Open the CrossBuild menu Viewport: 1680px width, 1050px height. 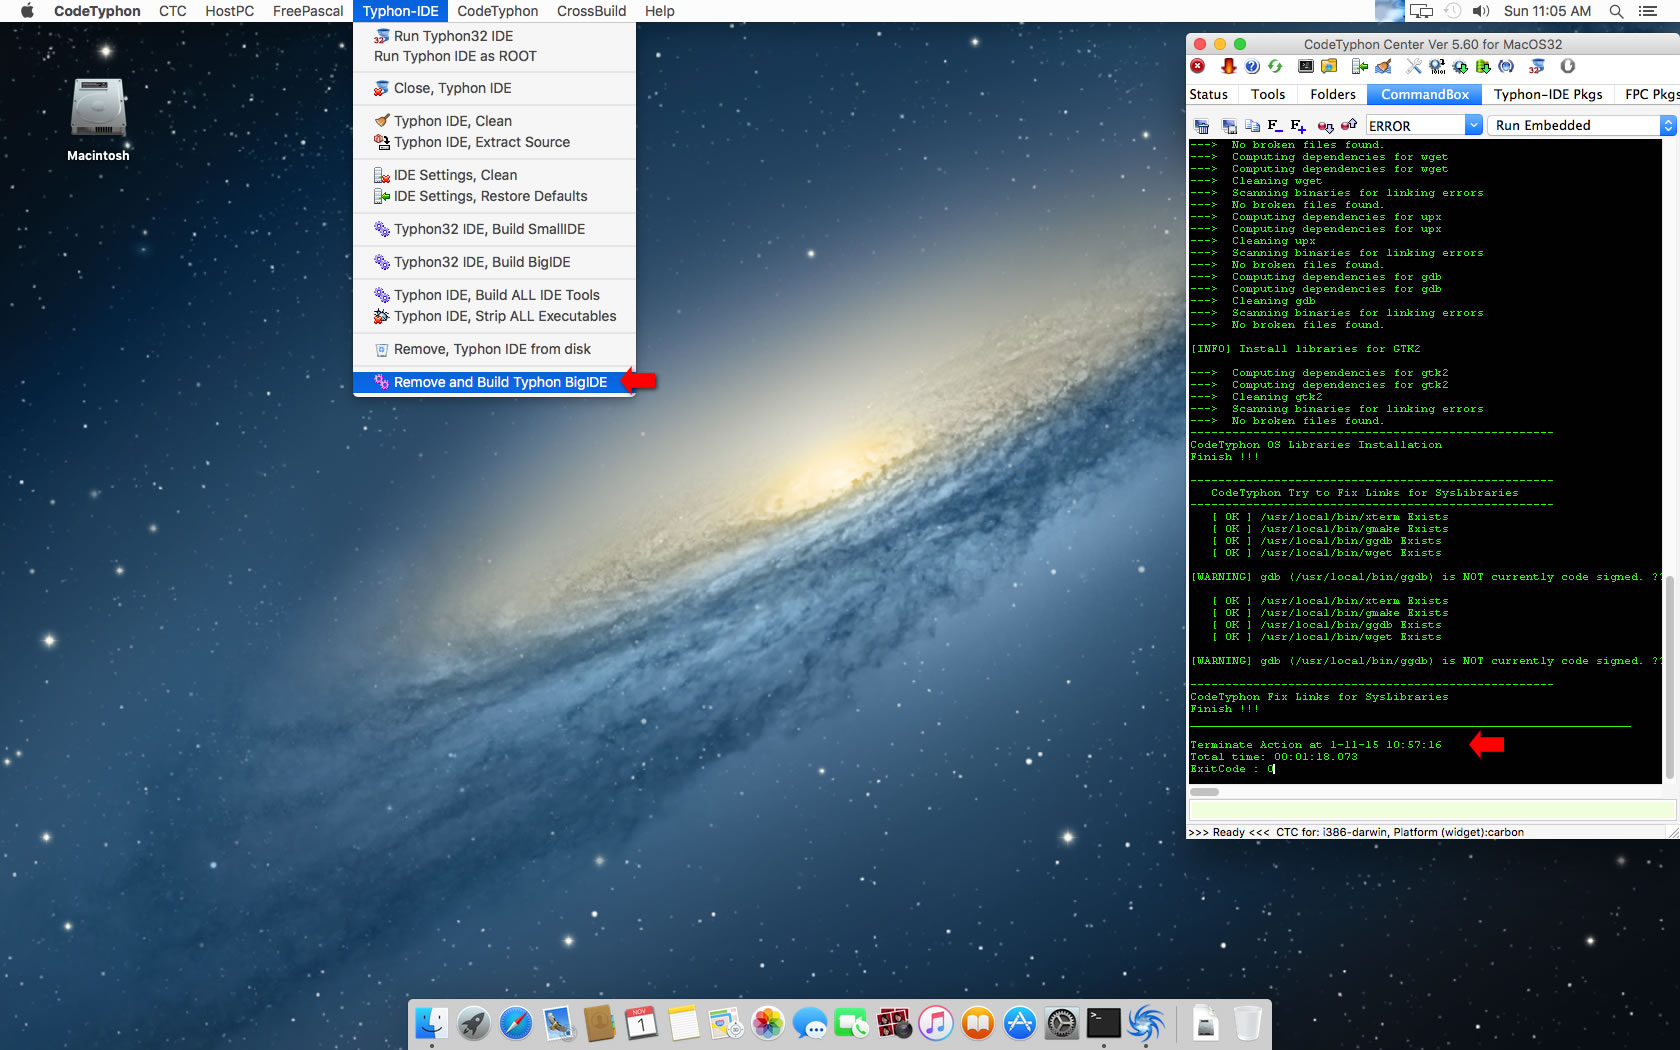pyautogui.click(x=591, y=11)
